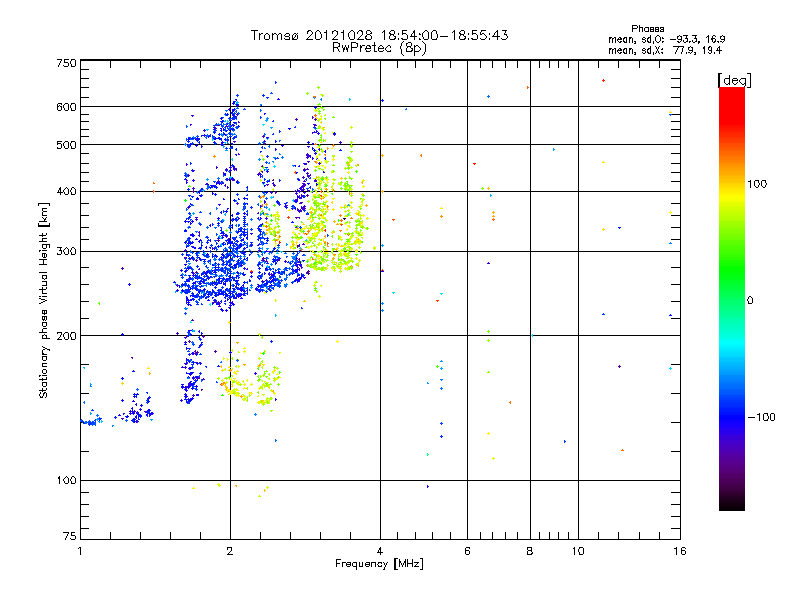Click the '1' frequency axis tick label
The width and height of the screenshot is (800, 600).
click(x=80, y=551)
